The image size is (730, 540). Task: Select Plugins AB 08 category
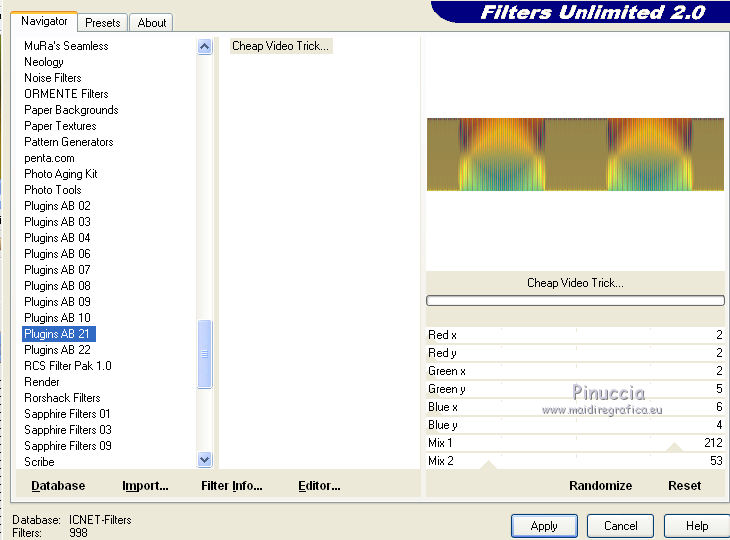(x=57, y=286)
